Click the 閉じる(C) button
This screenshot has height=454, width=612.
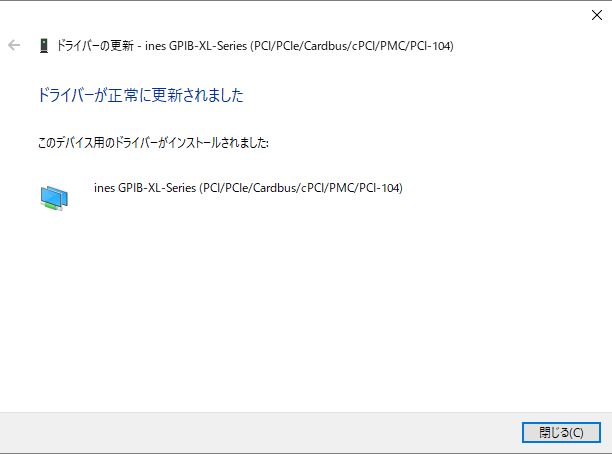tap(561, 432)
